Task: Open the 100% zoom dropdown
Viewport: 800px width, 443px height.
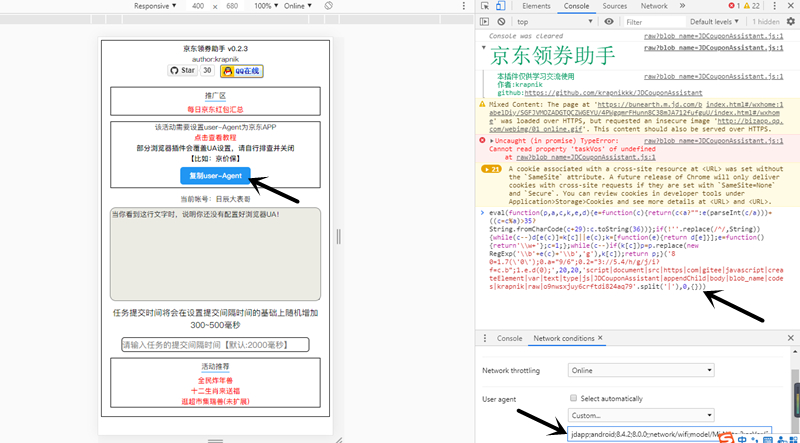Action: coord(266,6)
